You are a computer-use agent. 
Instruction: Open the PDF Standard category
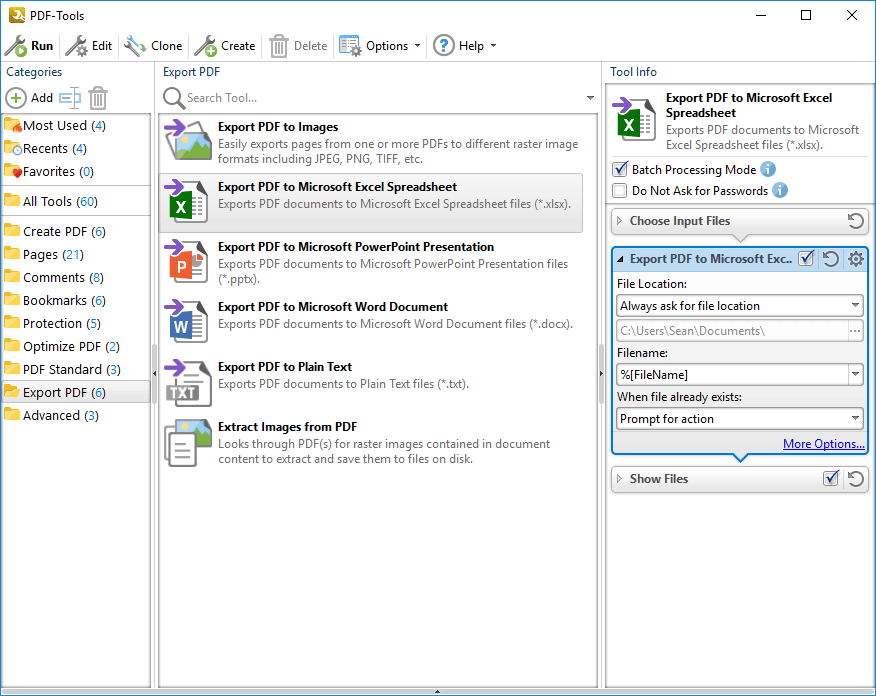click(75, 369)
